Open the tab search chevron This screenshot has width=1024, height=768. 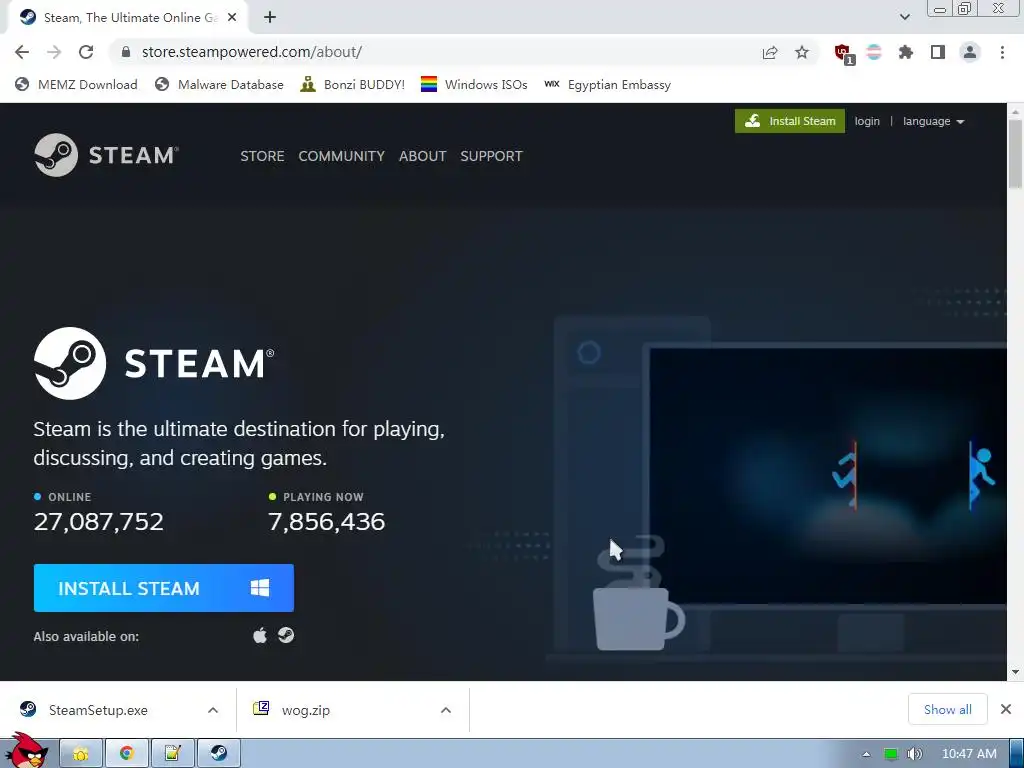[x=904, y=18]
